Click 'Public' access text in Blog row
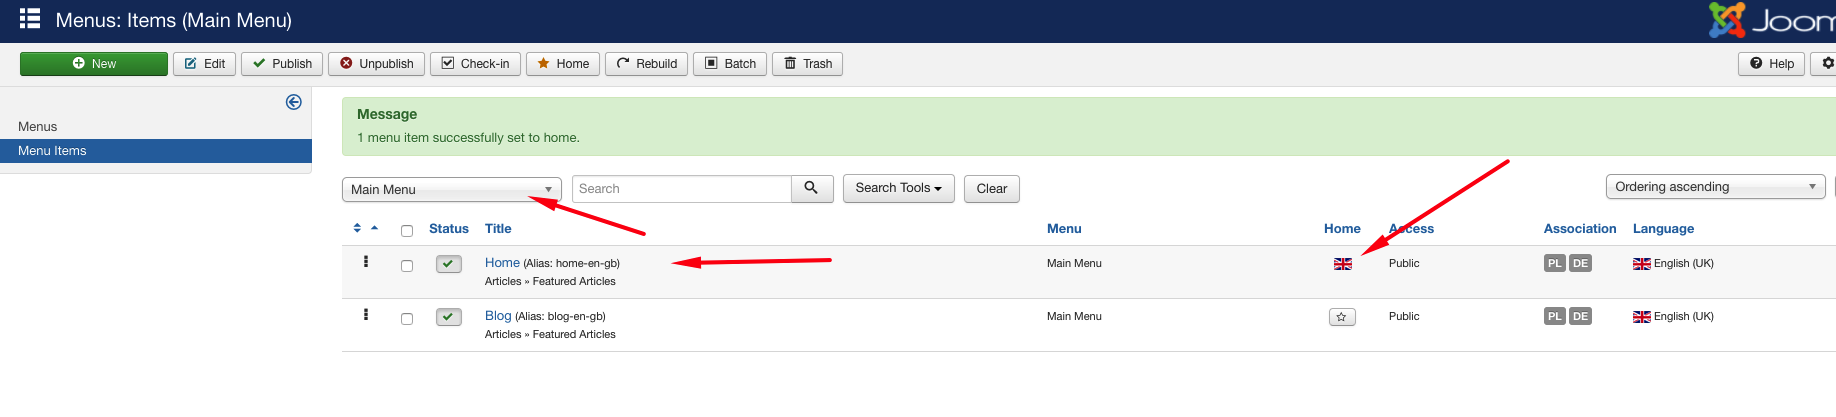1836x417 pixels. click(1404, 316)
